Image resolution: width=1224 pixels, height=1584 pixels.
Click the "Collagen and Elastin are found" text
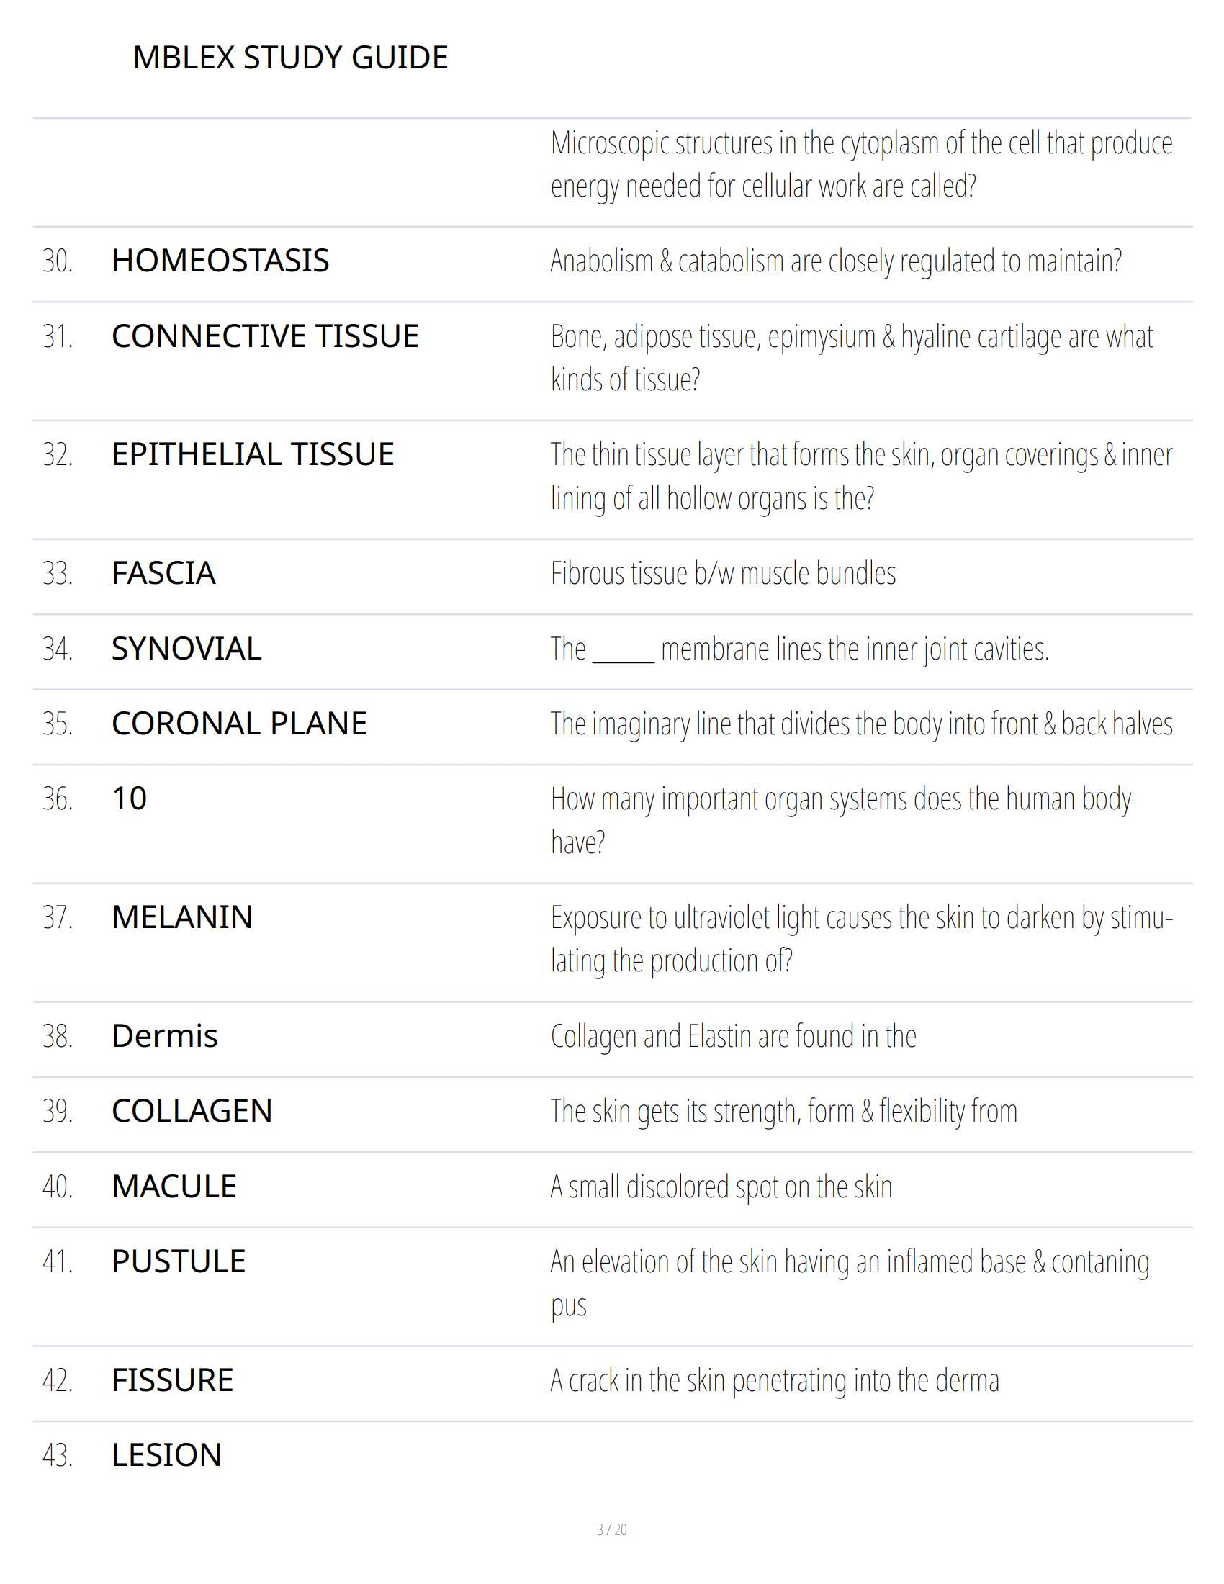[733, 1037]
